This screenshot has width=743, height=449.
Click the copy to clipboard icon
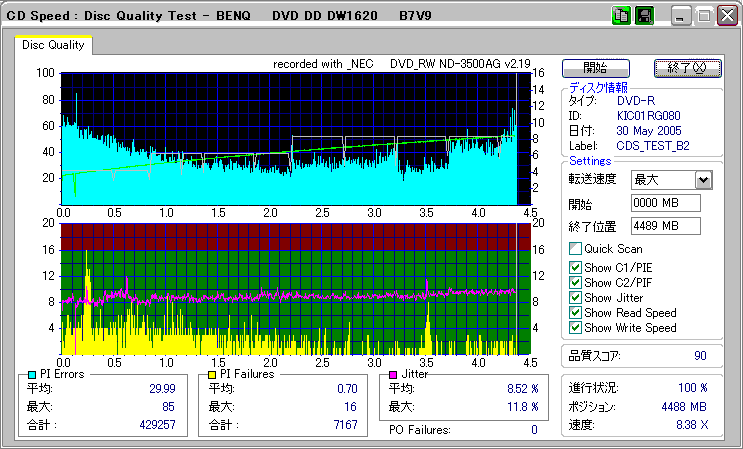click(621, 15)
